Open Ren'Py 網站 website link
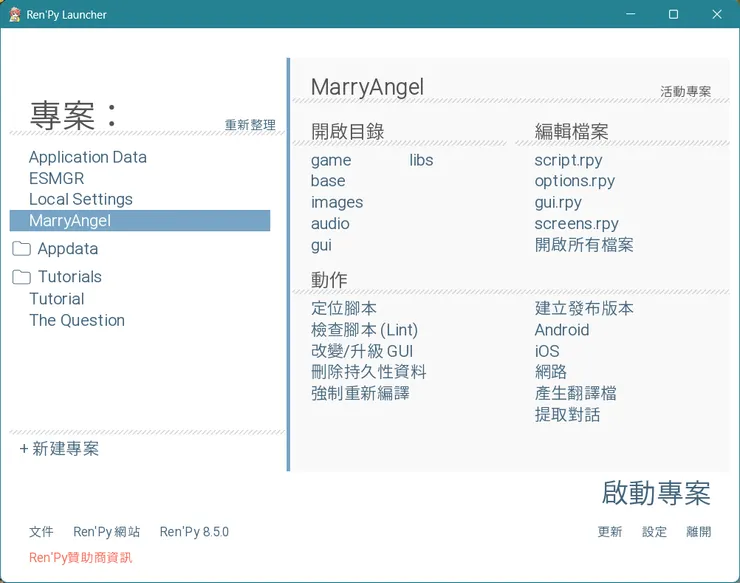Image resolution: width=740 pixels, height=583 pixels. [107, 532]
